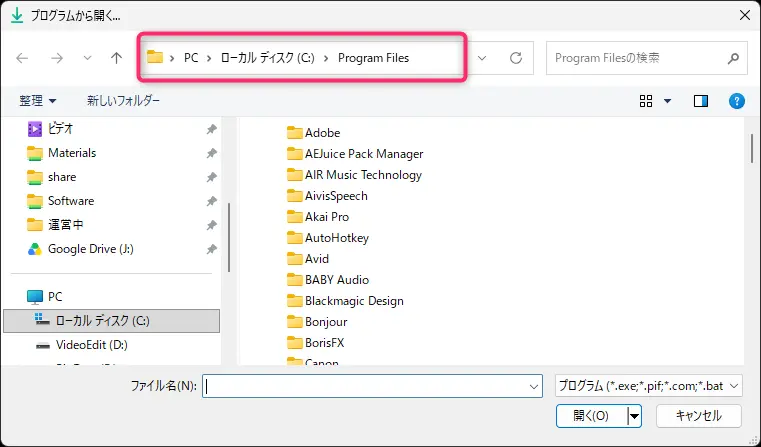Select the AivisSpeech folder

[336, 196]
